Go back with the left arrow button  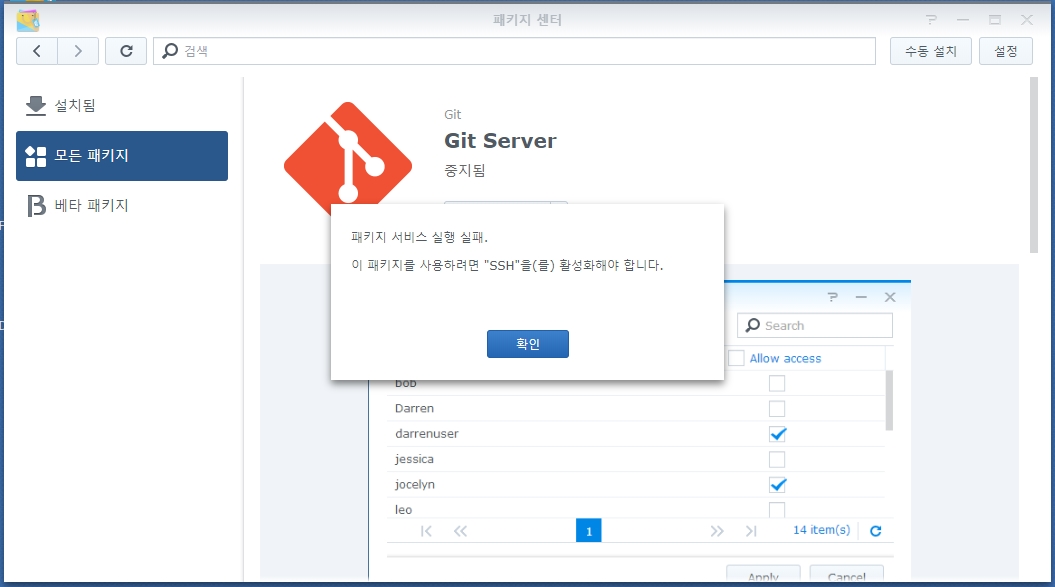point(37,51)
